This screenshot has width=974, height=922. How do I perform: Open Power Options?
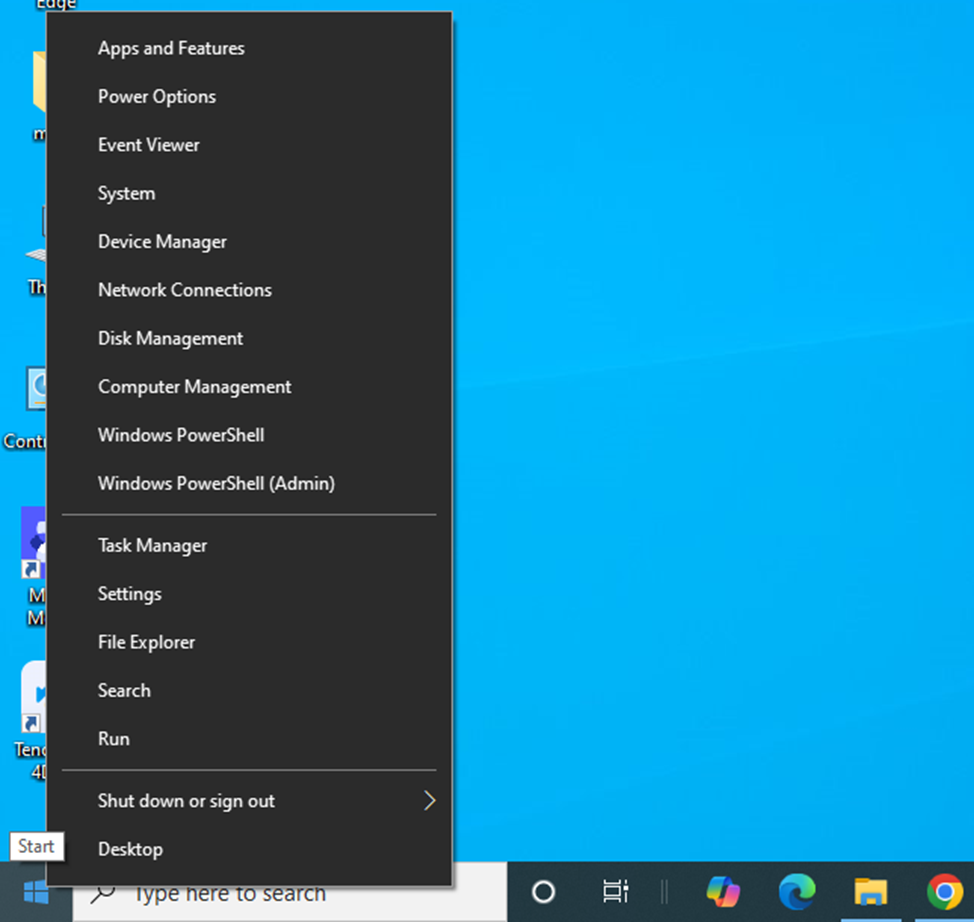(x=157, y=97)
